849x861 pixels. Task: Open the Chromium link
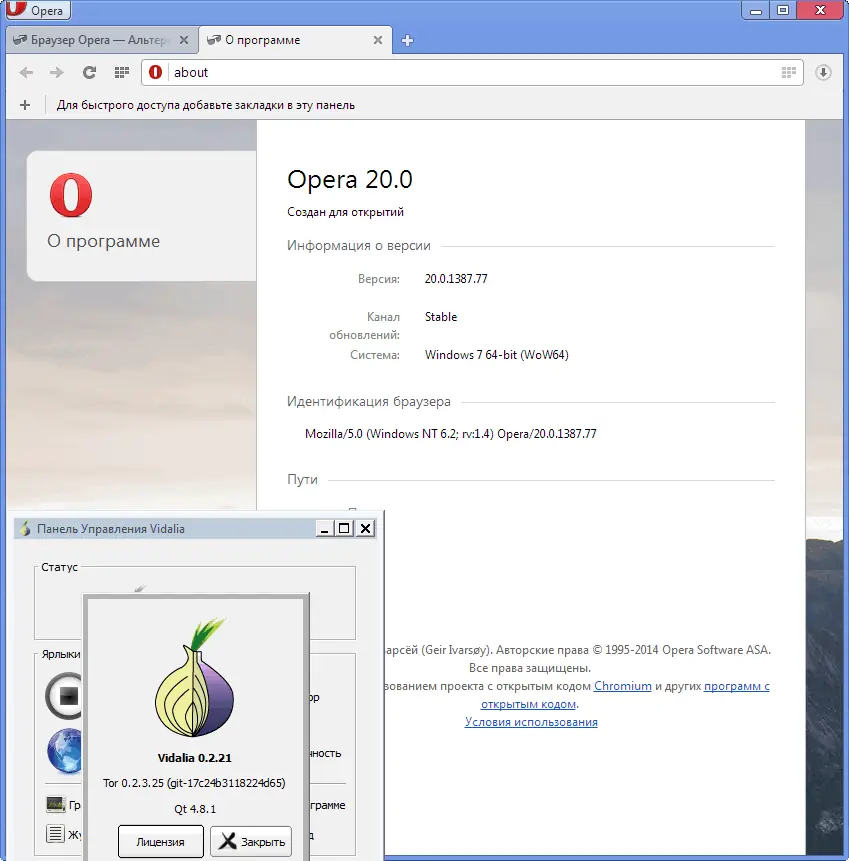(623, 686)
